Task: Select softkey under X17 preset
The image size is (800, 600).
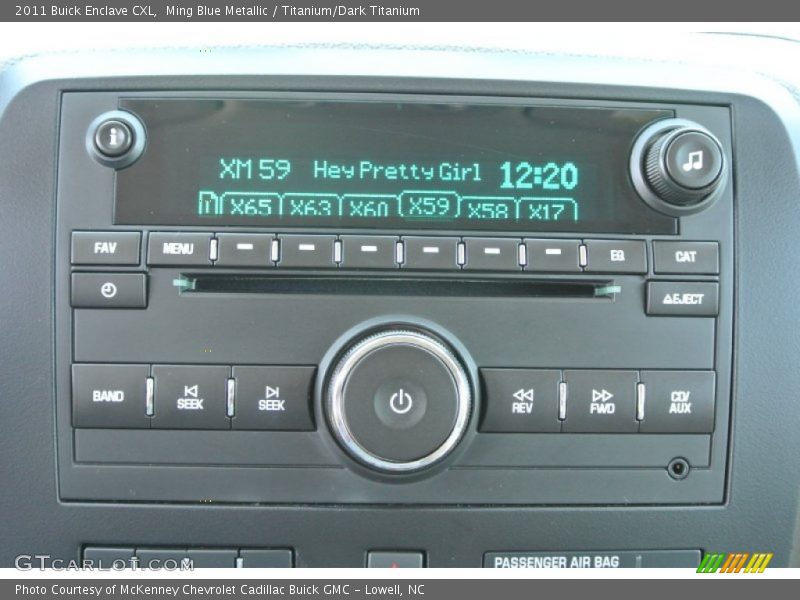Action: point(553,255)
